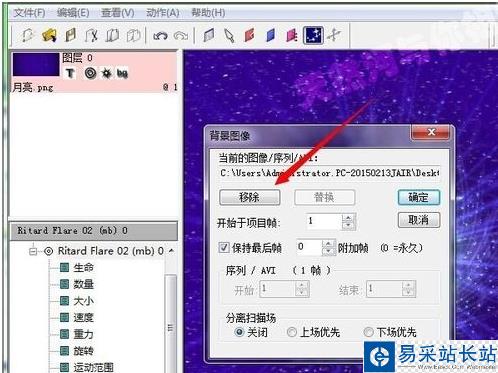
Task: Click the 速度 property icon
Action: click(64, 317)
